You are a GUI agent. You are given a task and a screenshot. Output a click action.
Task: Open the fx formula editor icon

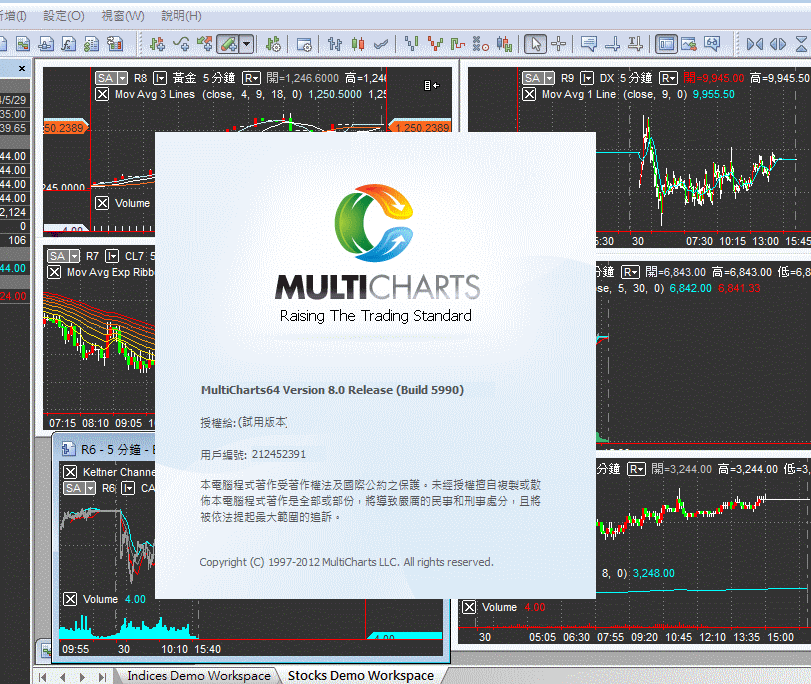(69, 44)
